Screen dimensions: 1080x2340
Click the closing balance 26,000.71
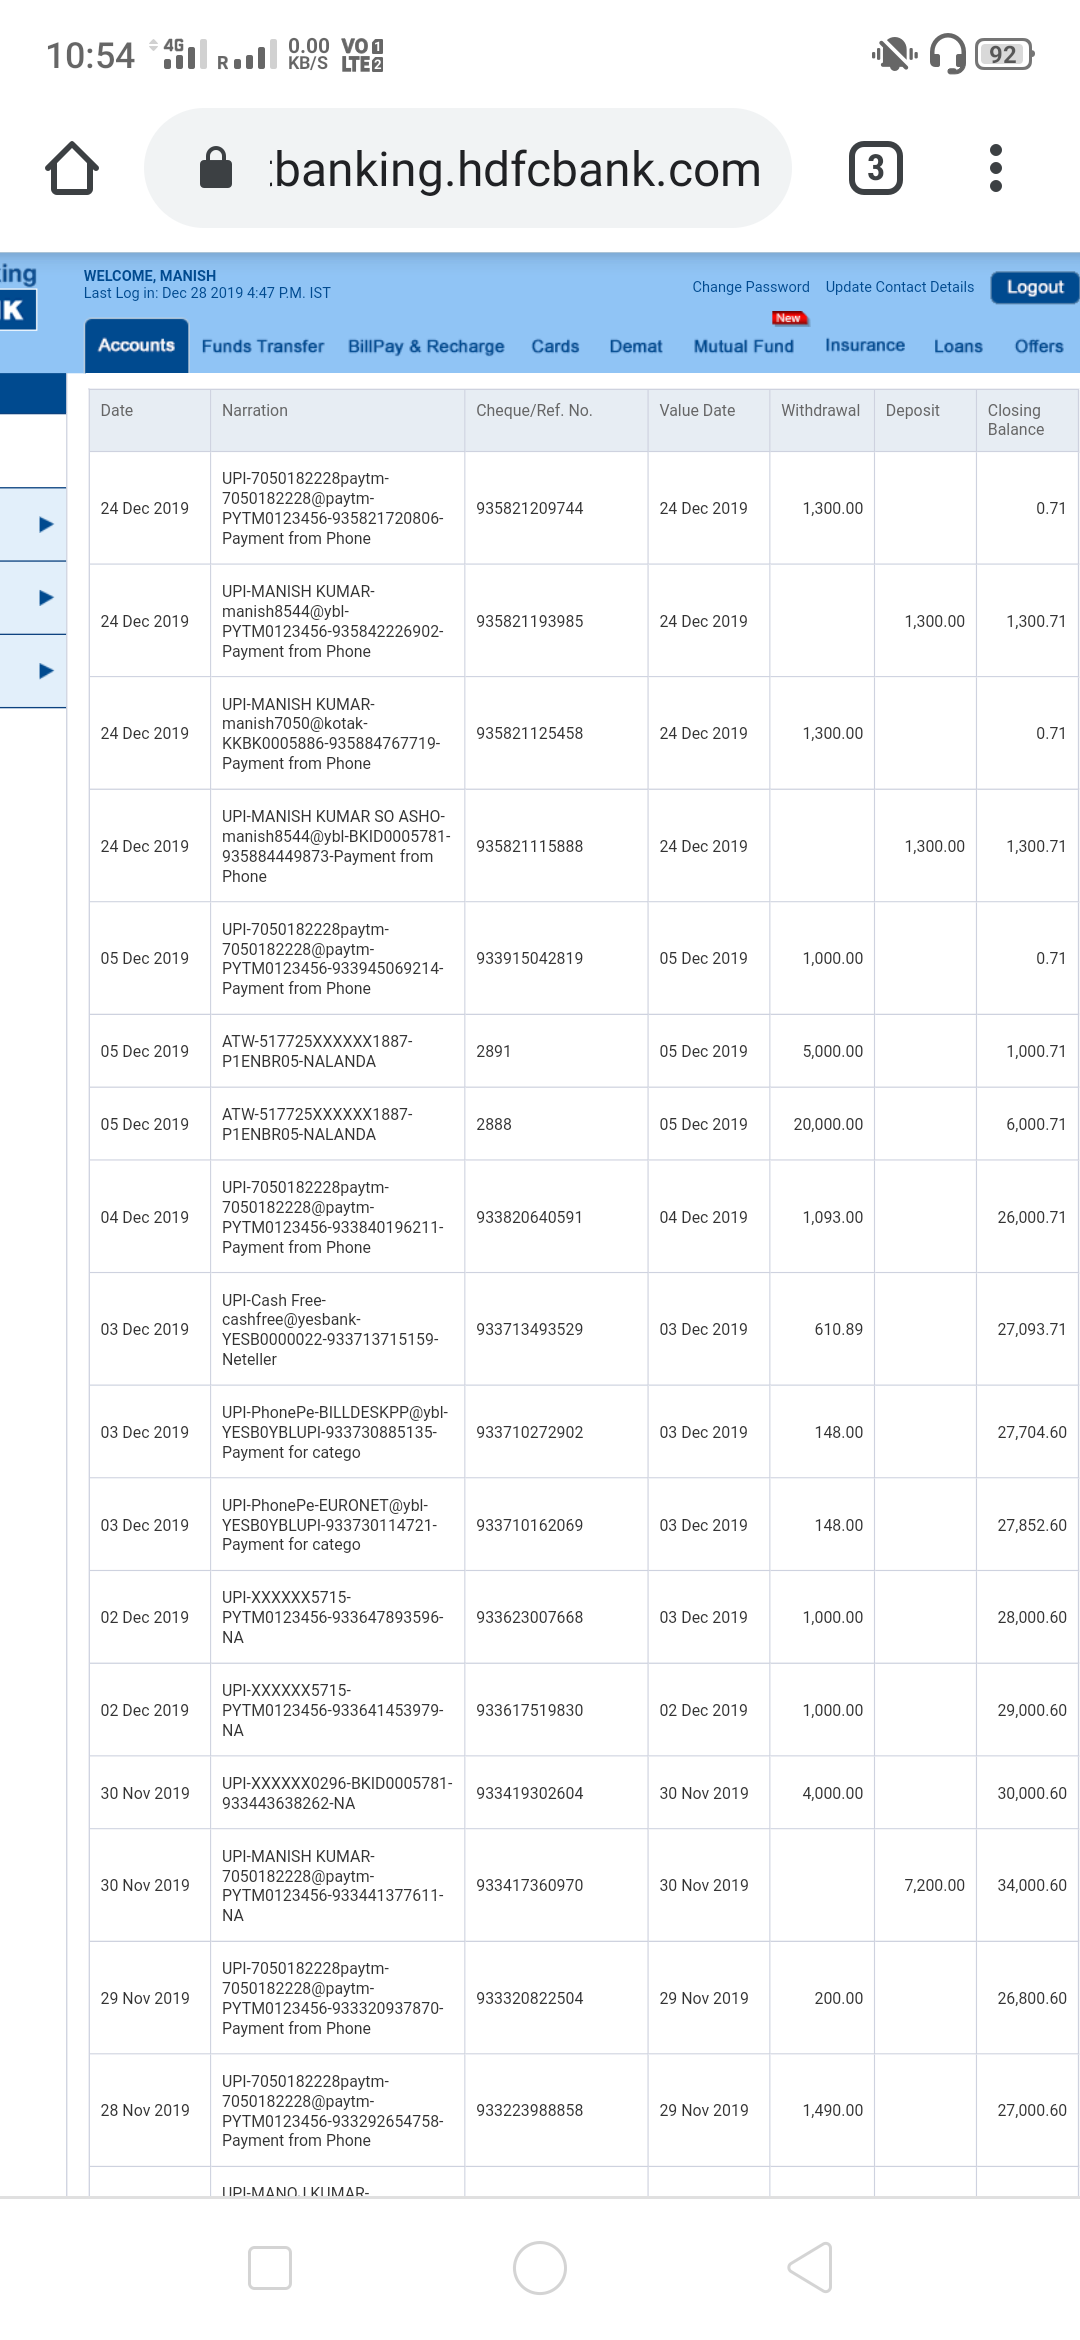point(1032,1217)
